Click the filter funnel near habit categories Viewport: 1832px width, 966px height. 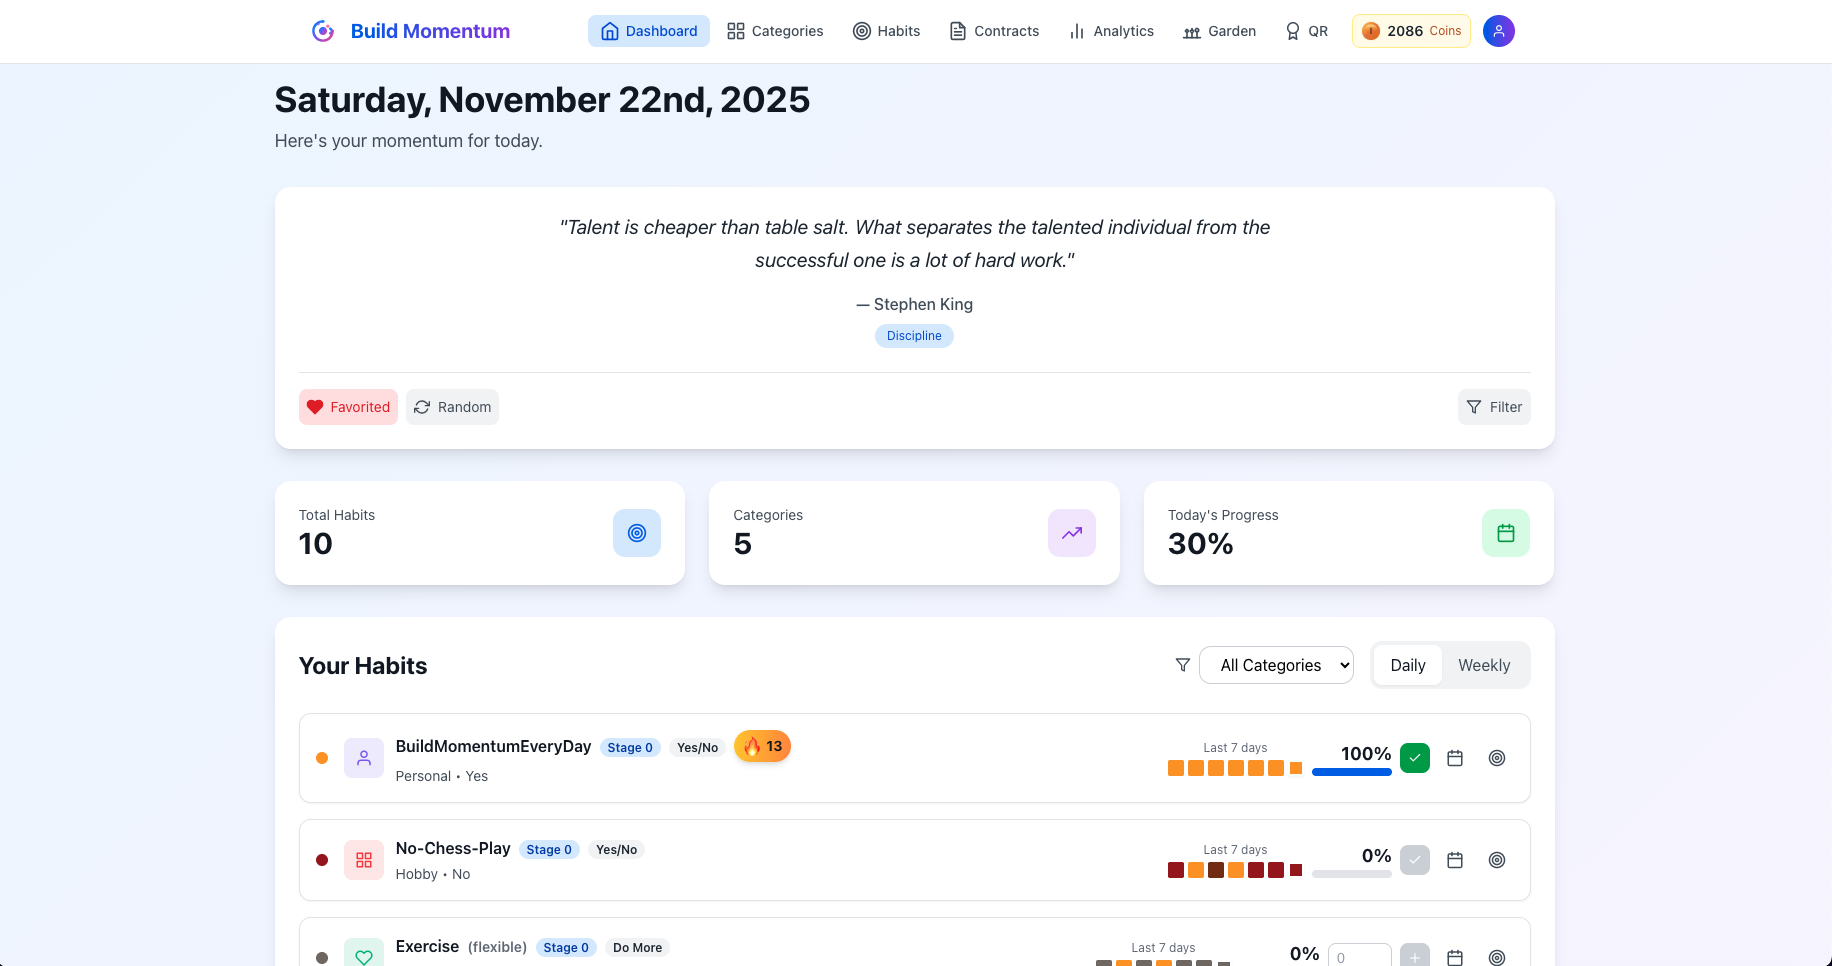[1182, 665]
